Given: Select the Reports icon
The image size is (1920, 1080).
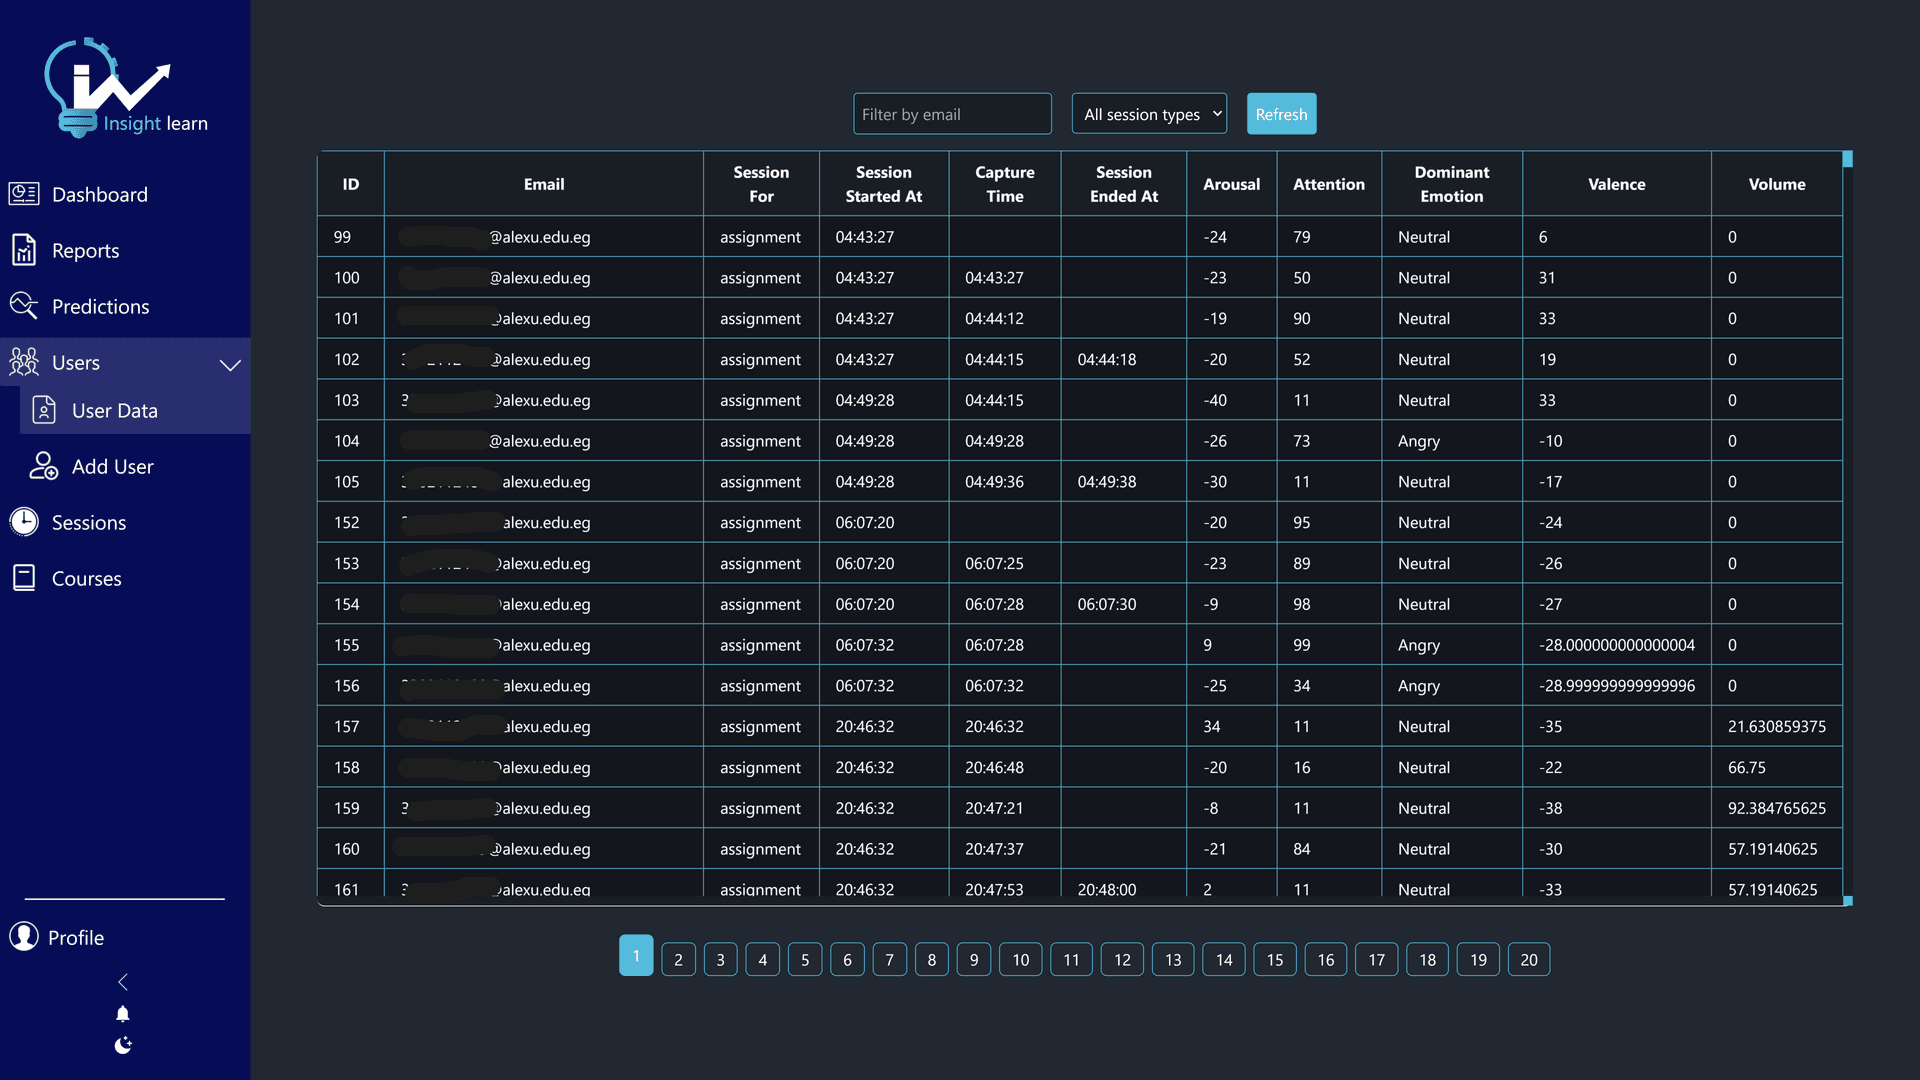Looking at the screenshot, I should [x=23, y=249].
